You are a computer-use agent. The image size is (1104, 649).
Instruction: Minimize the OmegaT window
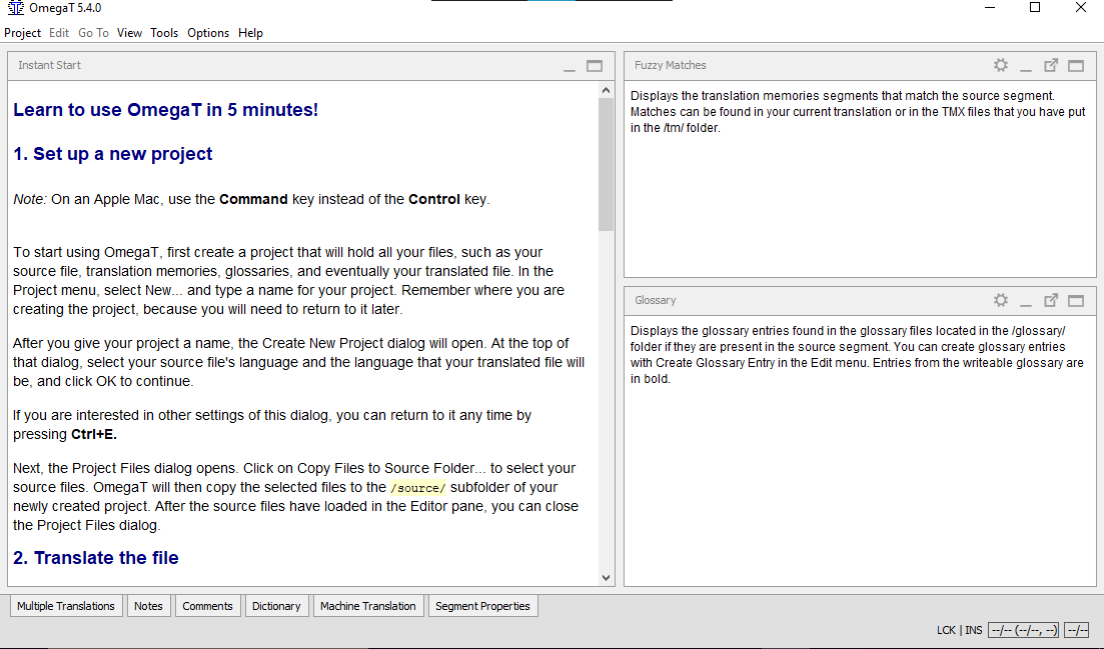[990, 8]
